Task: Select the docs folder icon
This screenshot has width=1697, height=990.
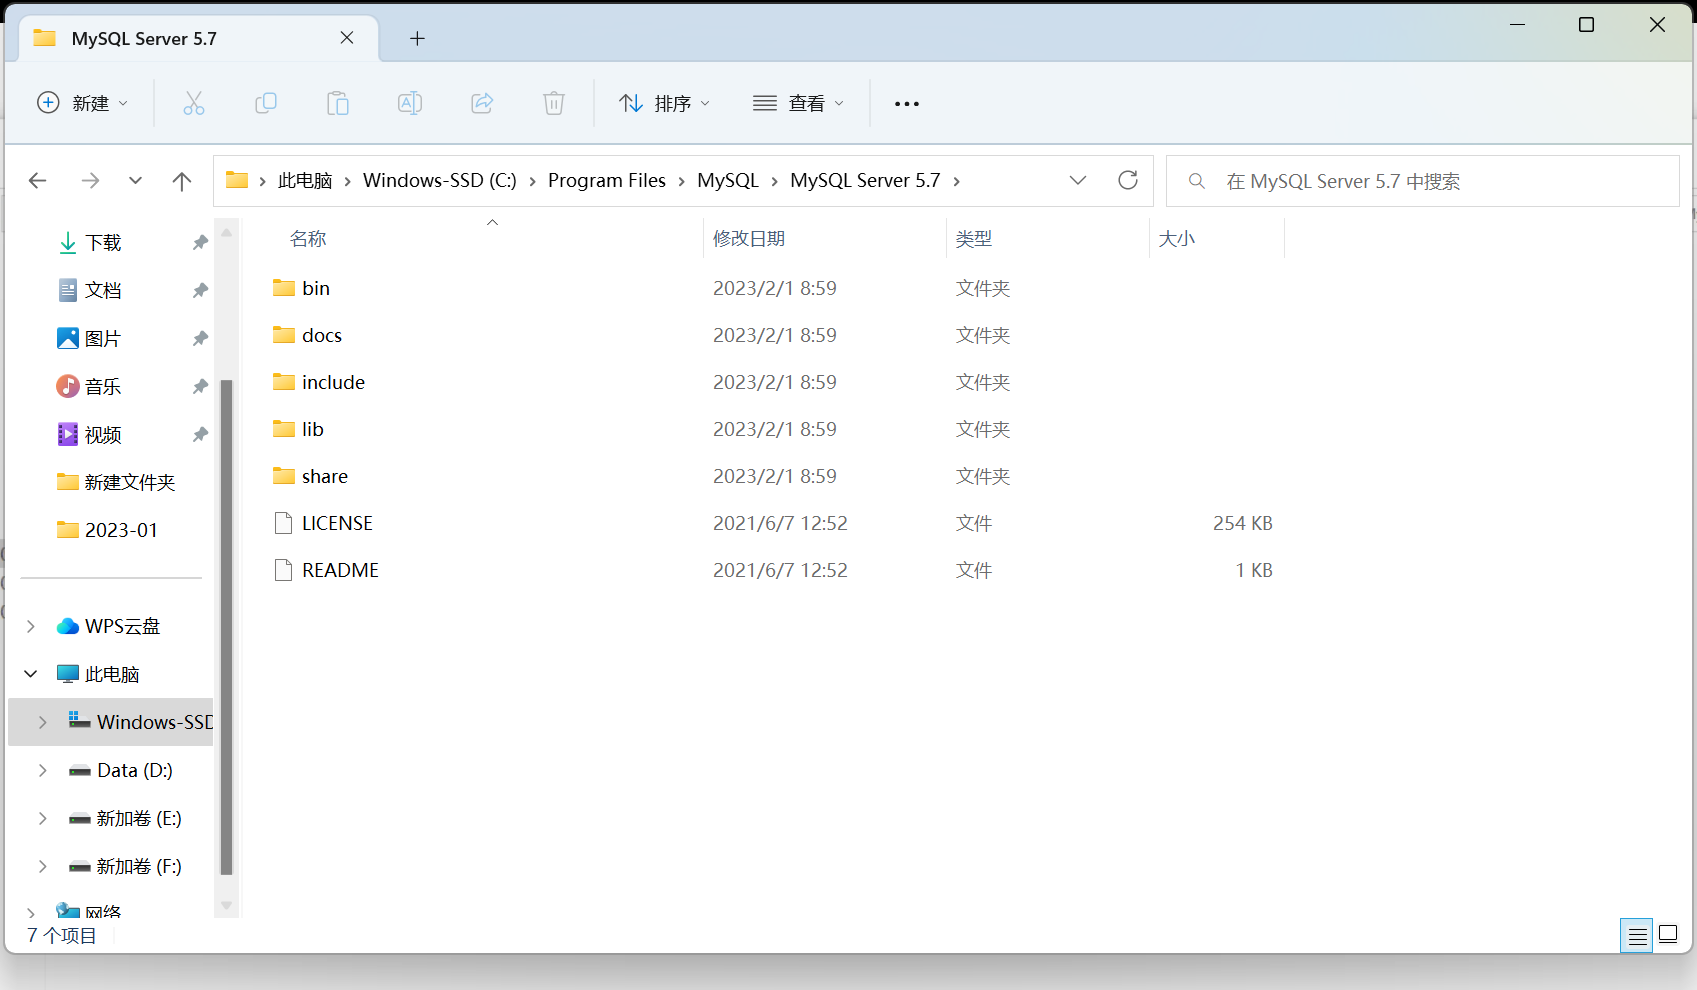Action: point(284,335)
